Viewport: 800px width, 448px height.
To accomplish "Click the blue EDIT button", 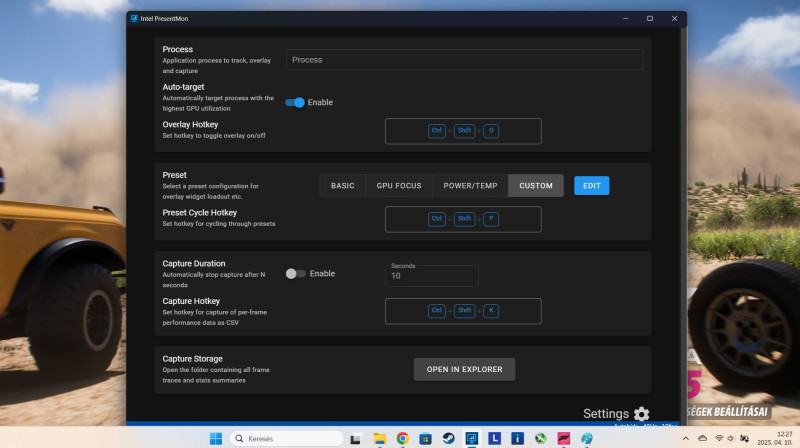I will pos(591,186).
